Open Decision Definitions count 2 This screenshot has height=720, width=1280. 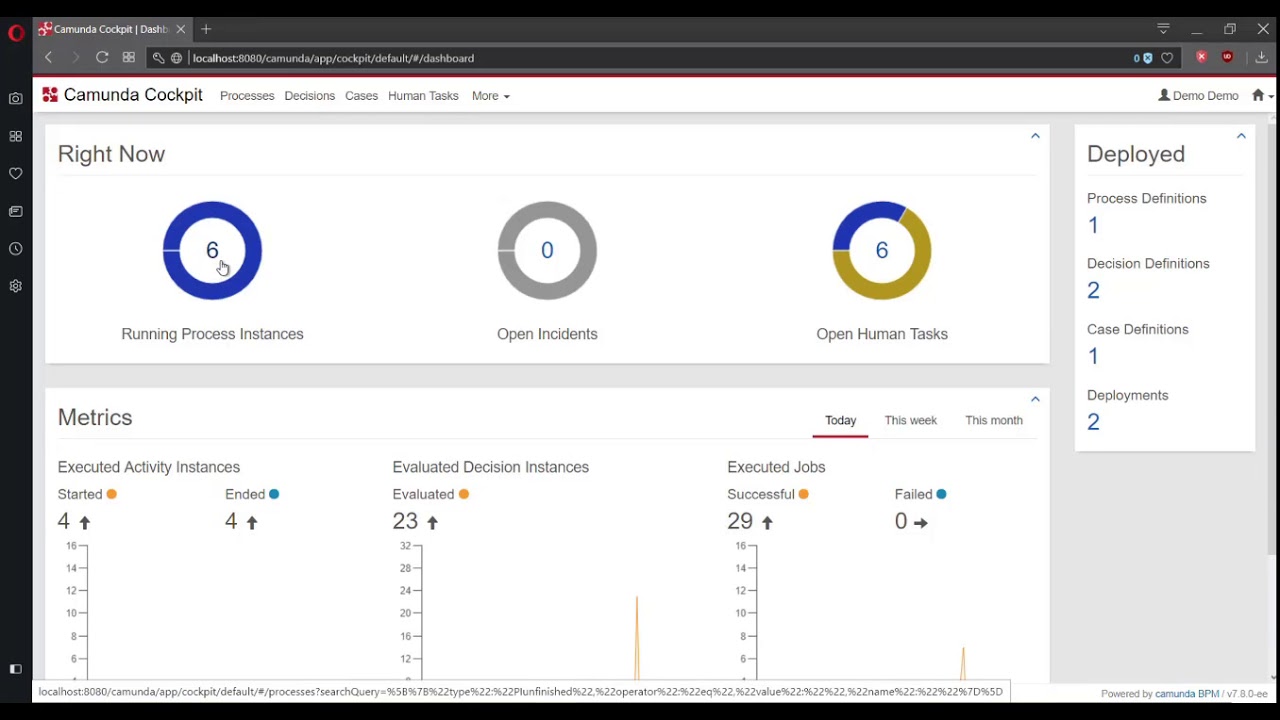1093,290
